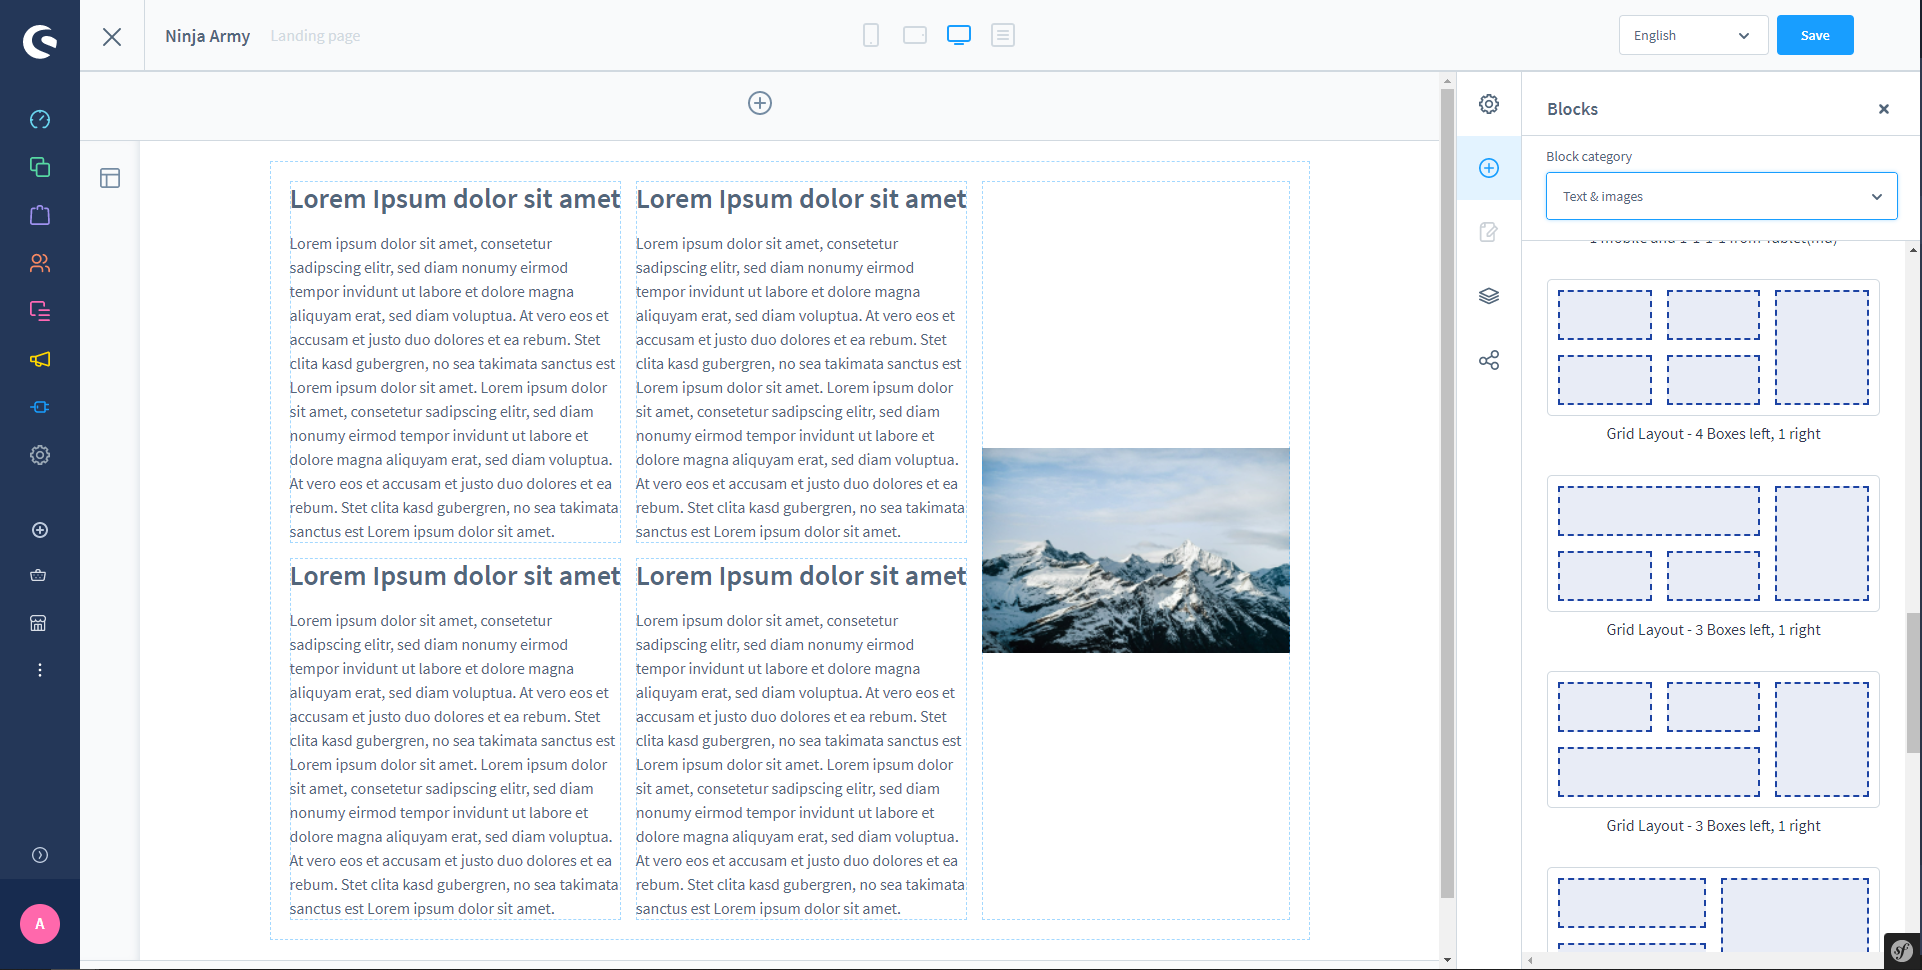
Task: Open the Content sidebar icon
Action: tap(40, 311)
